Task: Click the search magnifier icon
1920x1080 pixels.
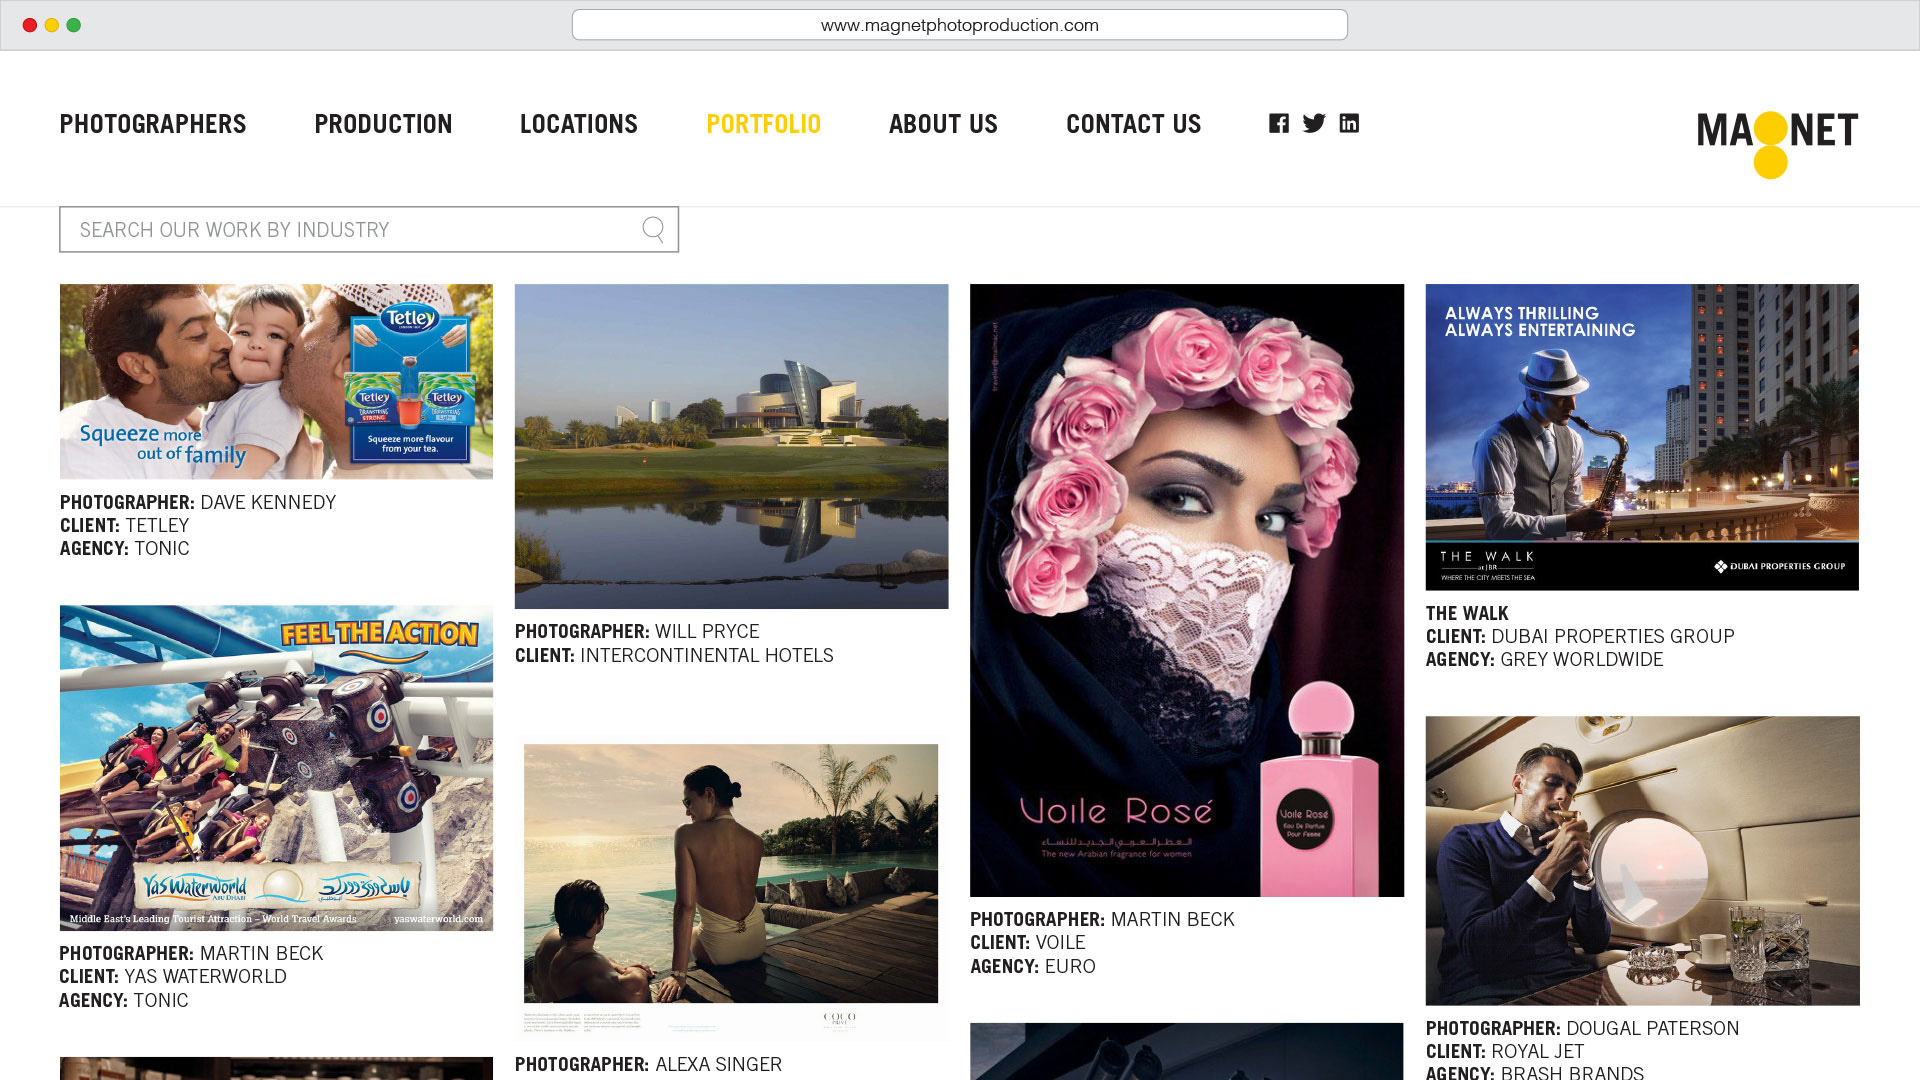Action: tap(653, 229)
